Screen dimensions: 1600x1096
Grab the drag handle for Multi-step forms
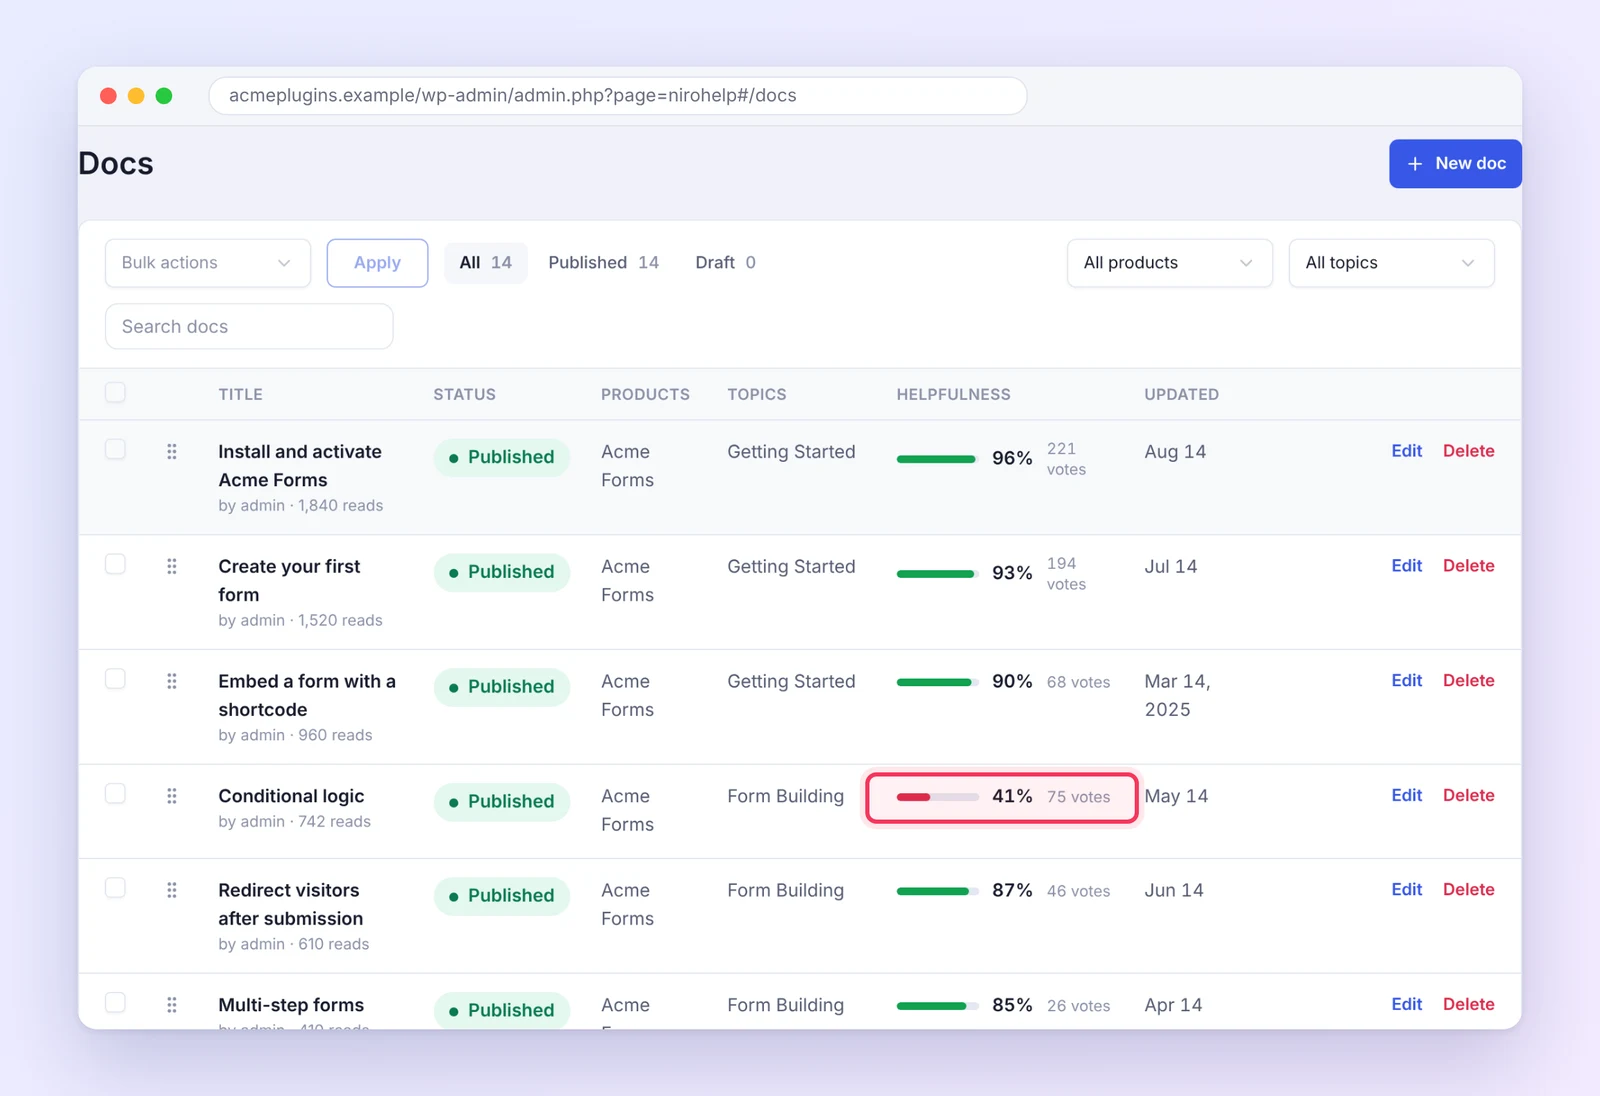172,1005
